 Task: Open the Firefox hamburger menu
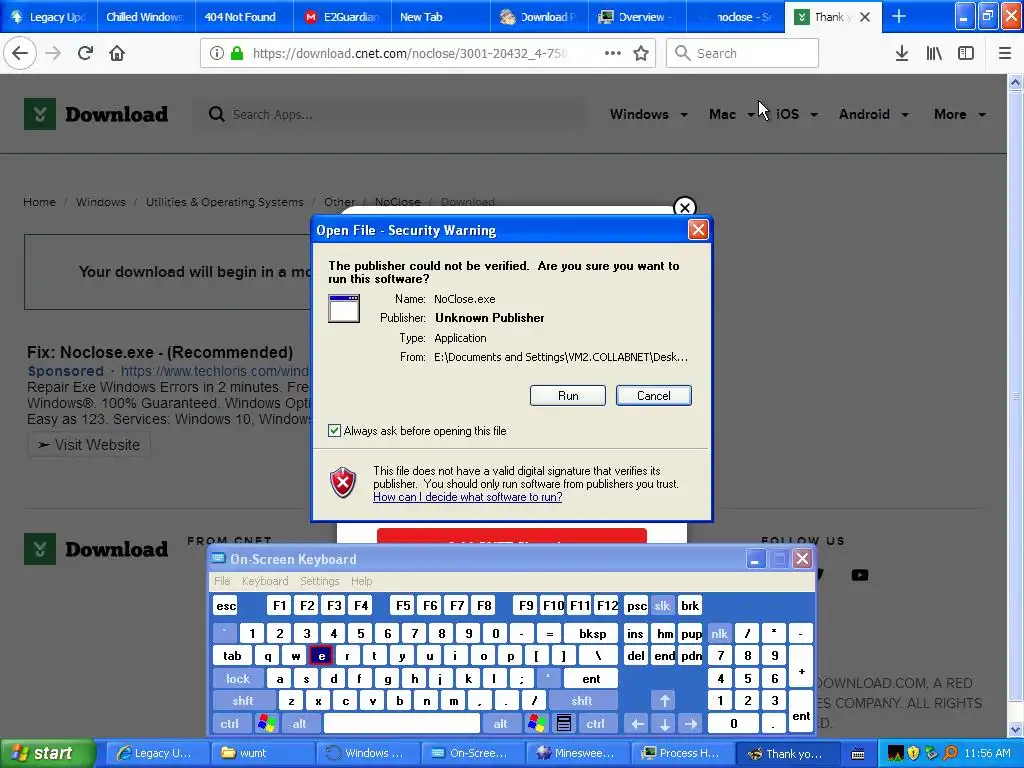click(x=1004, y=53)
